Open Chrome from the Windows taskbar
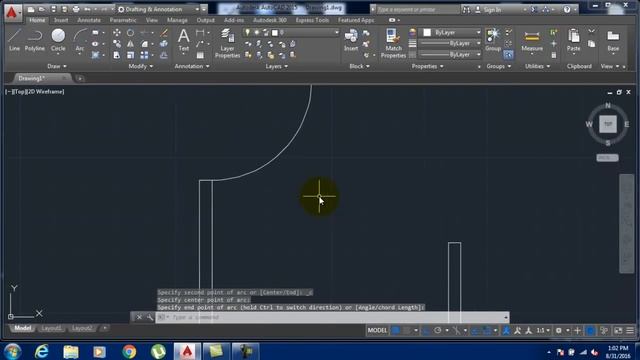The height and width of the screenshot is (360, 640). (129, 351)
